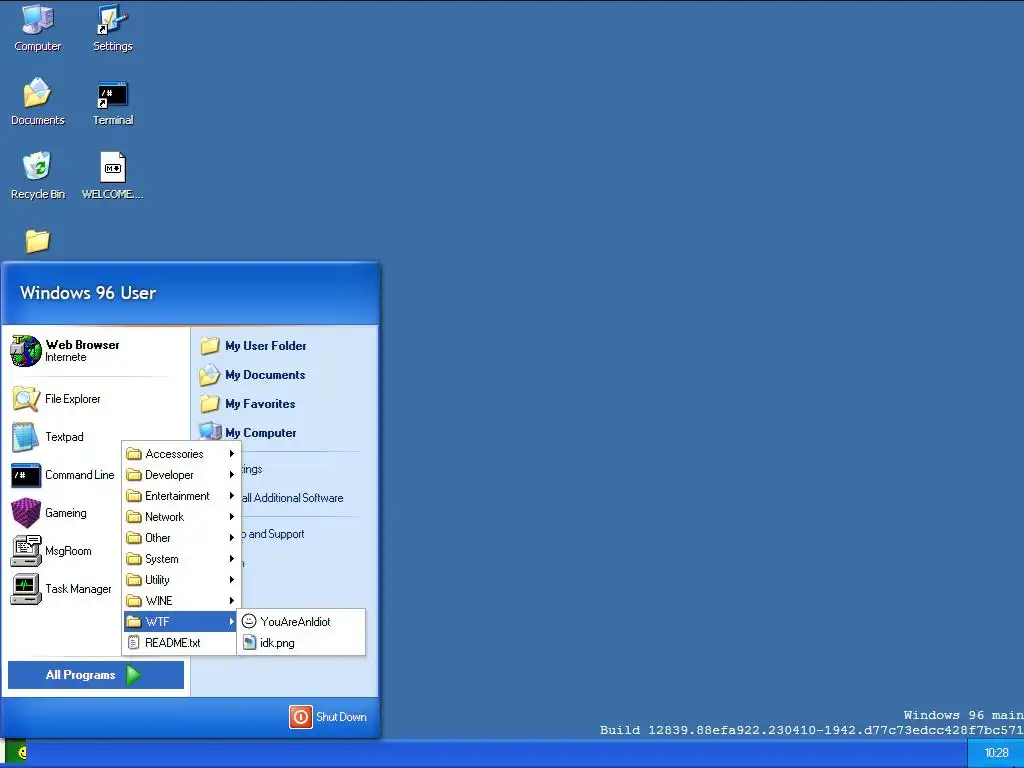Expand the Entertainment submenu

pos(181,496)
